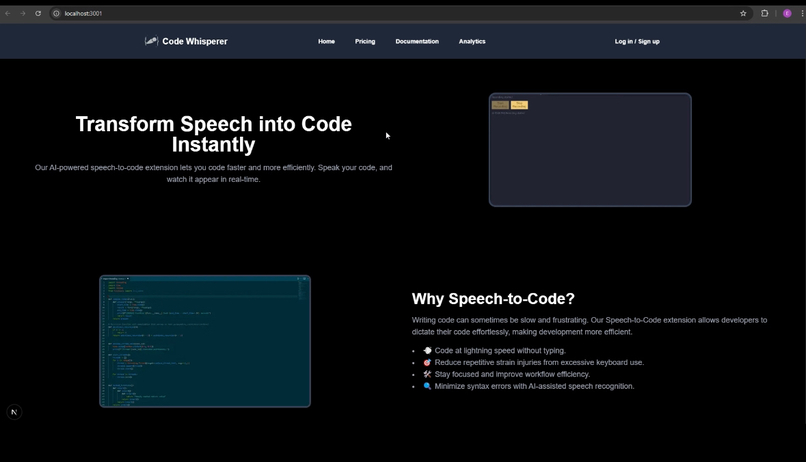Click the 'Transform Speech into Code Instantly' heading
Viewport: 806px width, 462px height.
point(214,134)
